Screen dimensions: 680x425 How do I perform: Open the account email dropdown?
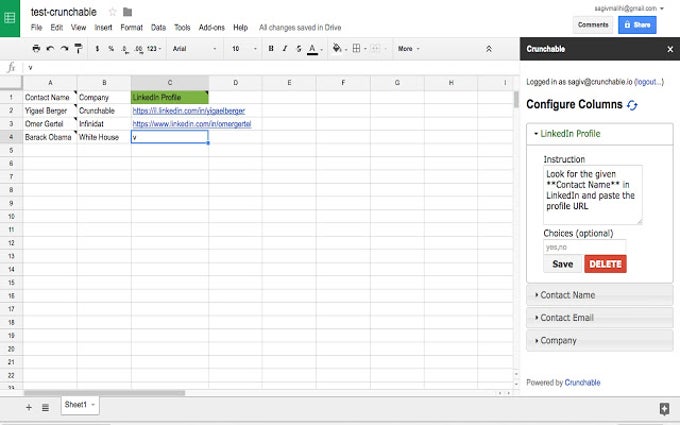(x=629, y=8)
